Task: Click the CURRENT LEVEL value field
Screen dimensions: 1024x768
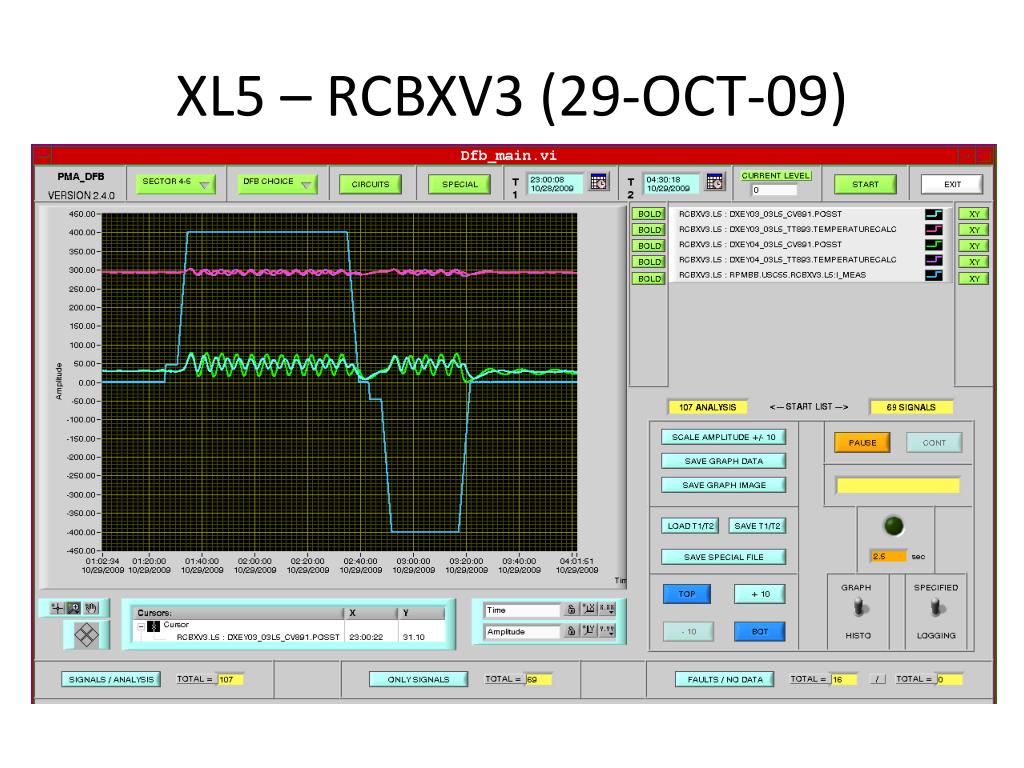Action: 775,190
